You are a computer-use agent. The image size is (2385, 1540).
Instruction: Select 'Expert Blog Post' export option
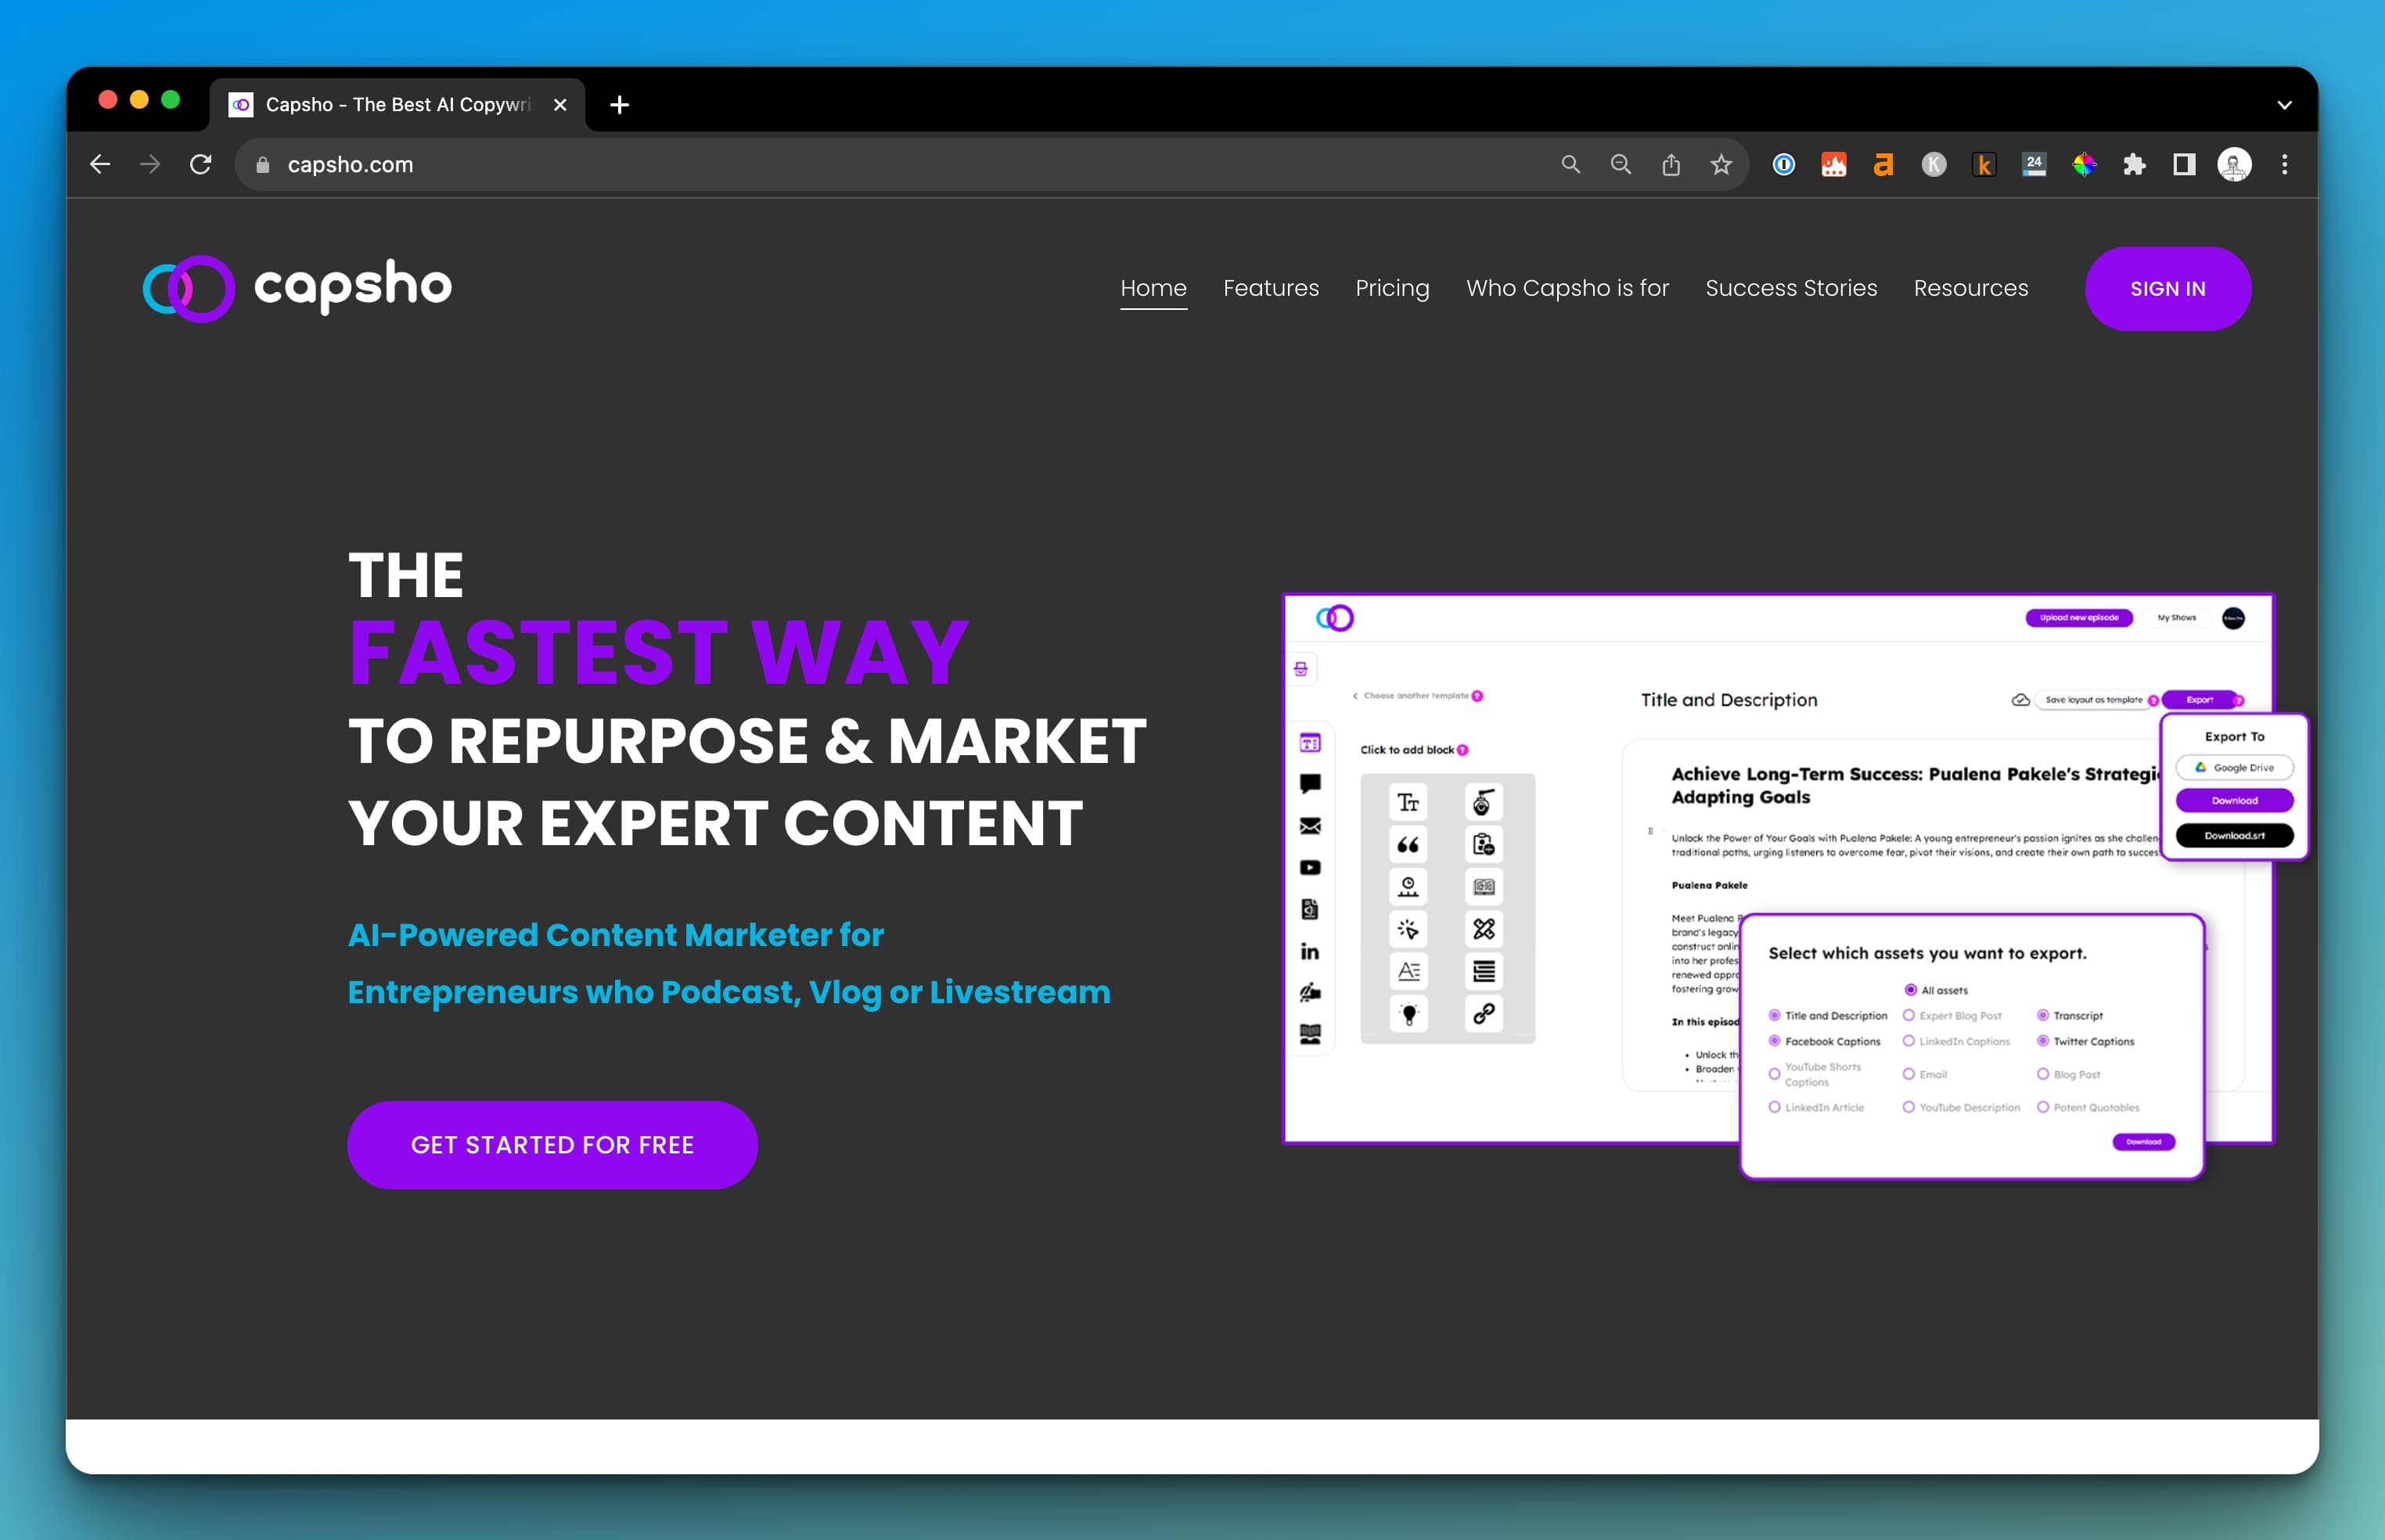tap(1951, 1016)
